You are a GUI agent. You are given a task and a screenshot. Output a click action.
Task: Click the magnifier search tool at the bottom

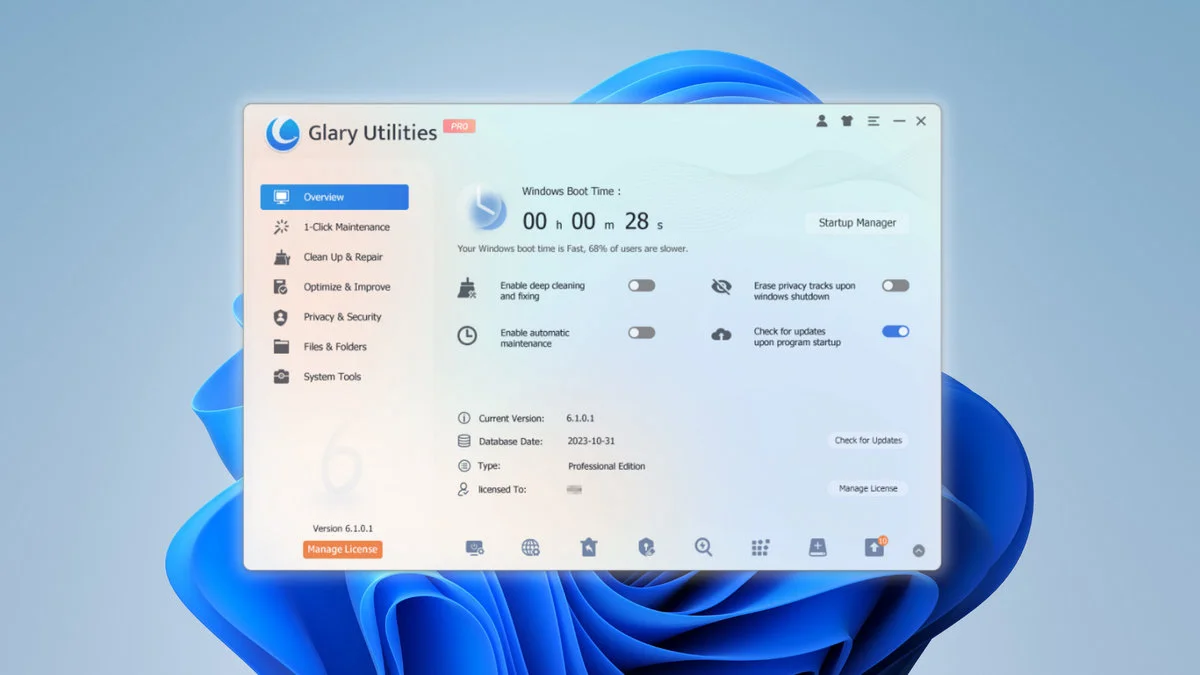[x=702, y=547]
